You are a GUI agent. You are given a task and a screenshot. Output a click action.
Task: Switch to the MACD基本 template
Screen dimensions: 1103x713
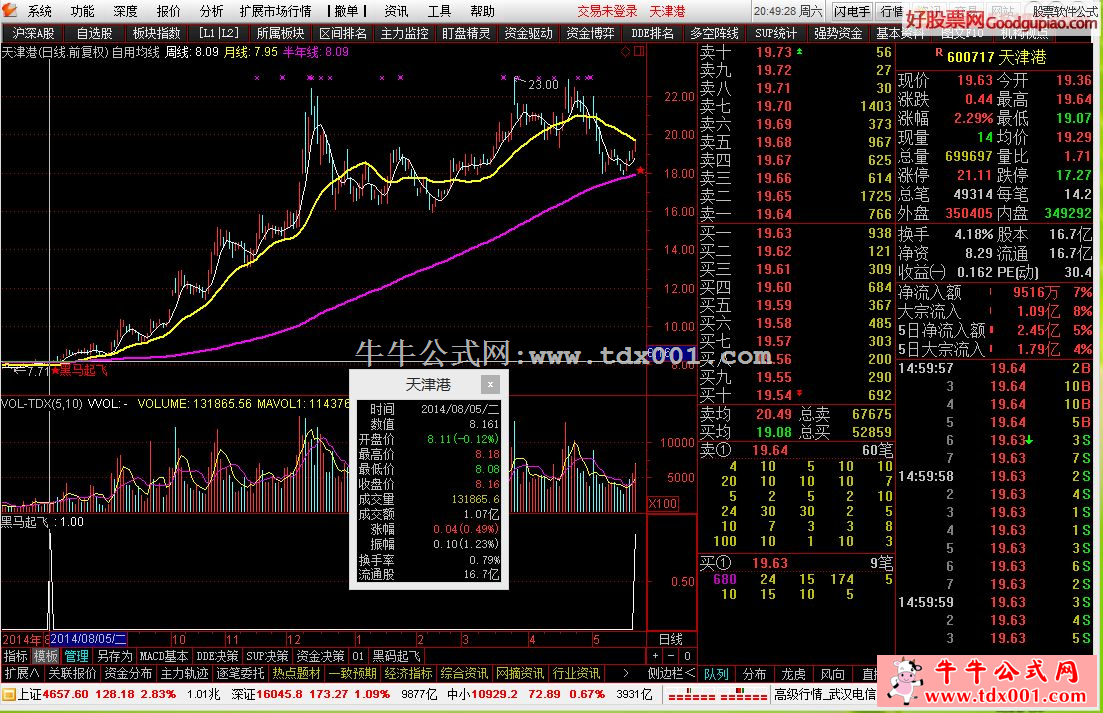164,656
